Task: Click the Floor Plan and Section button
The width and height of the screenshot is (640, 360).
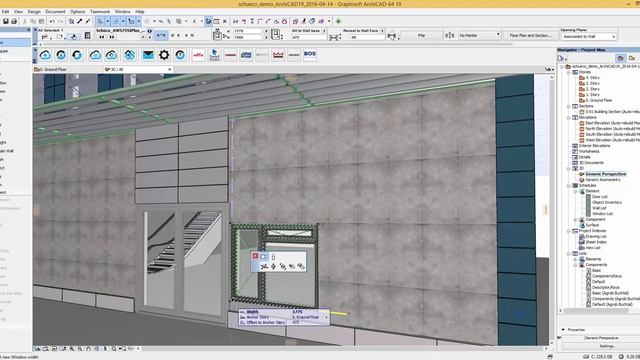Action: click(x=531, y=36)
